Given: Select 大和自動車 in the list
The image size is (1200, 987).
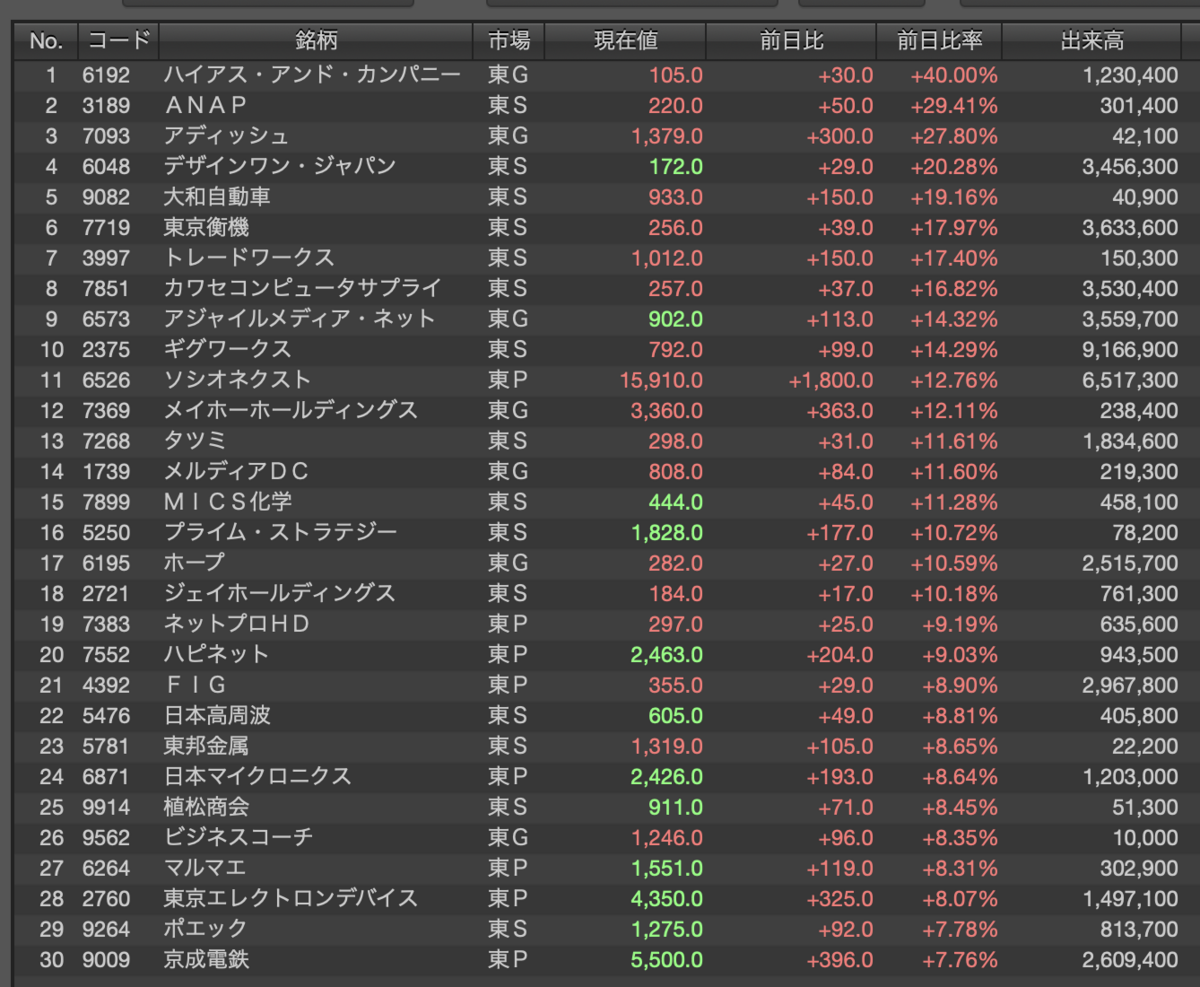Looking at the screenshot, I should [x=217, y=197].
